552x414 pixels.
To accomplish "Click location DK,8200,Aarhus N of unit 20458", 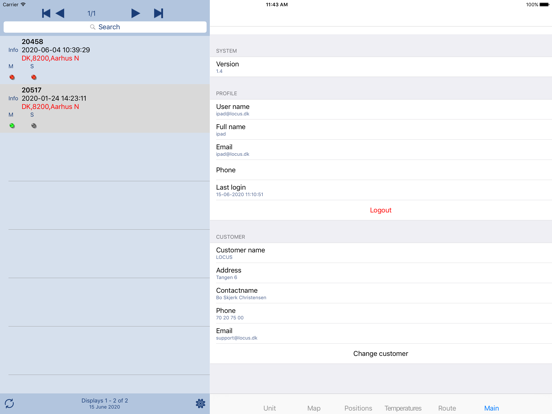I will click(x=50, y=58).
